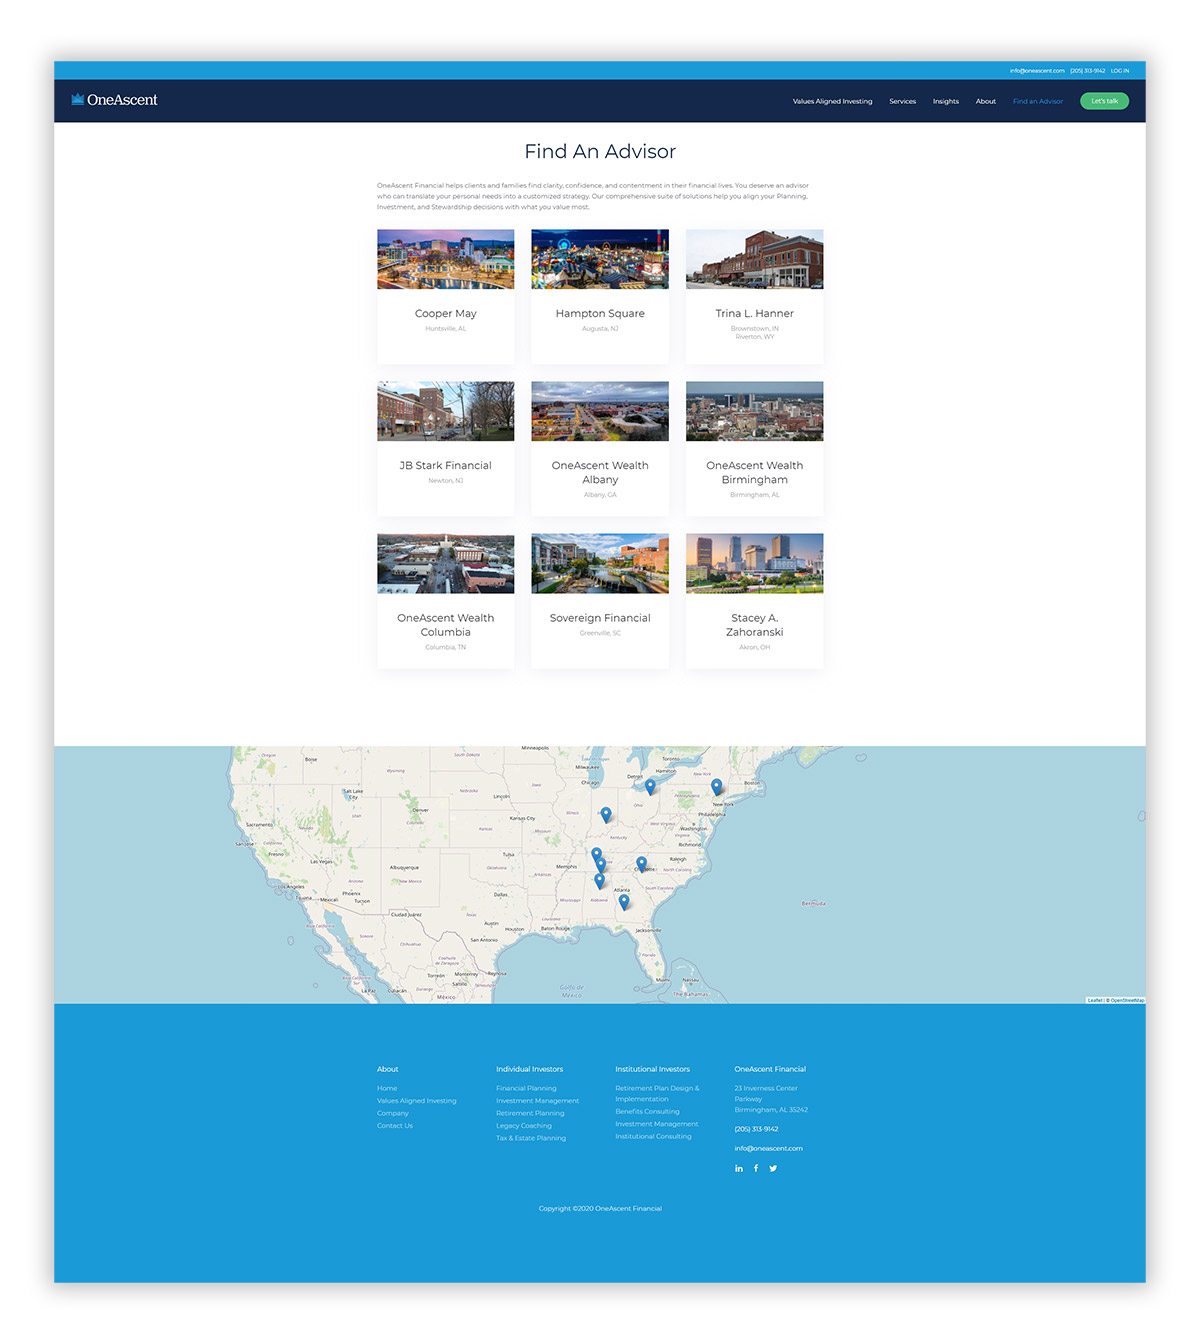This screenshot has height=1343, width=1200.
Task: Click the email address in the top bar
Action: (x=1037, y=71)
